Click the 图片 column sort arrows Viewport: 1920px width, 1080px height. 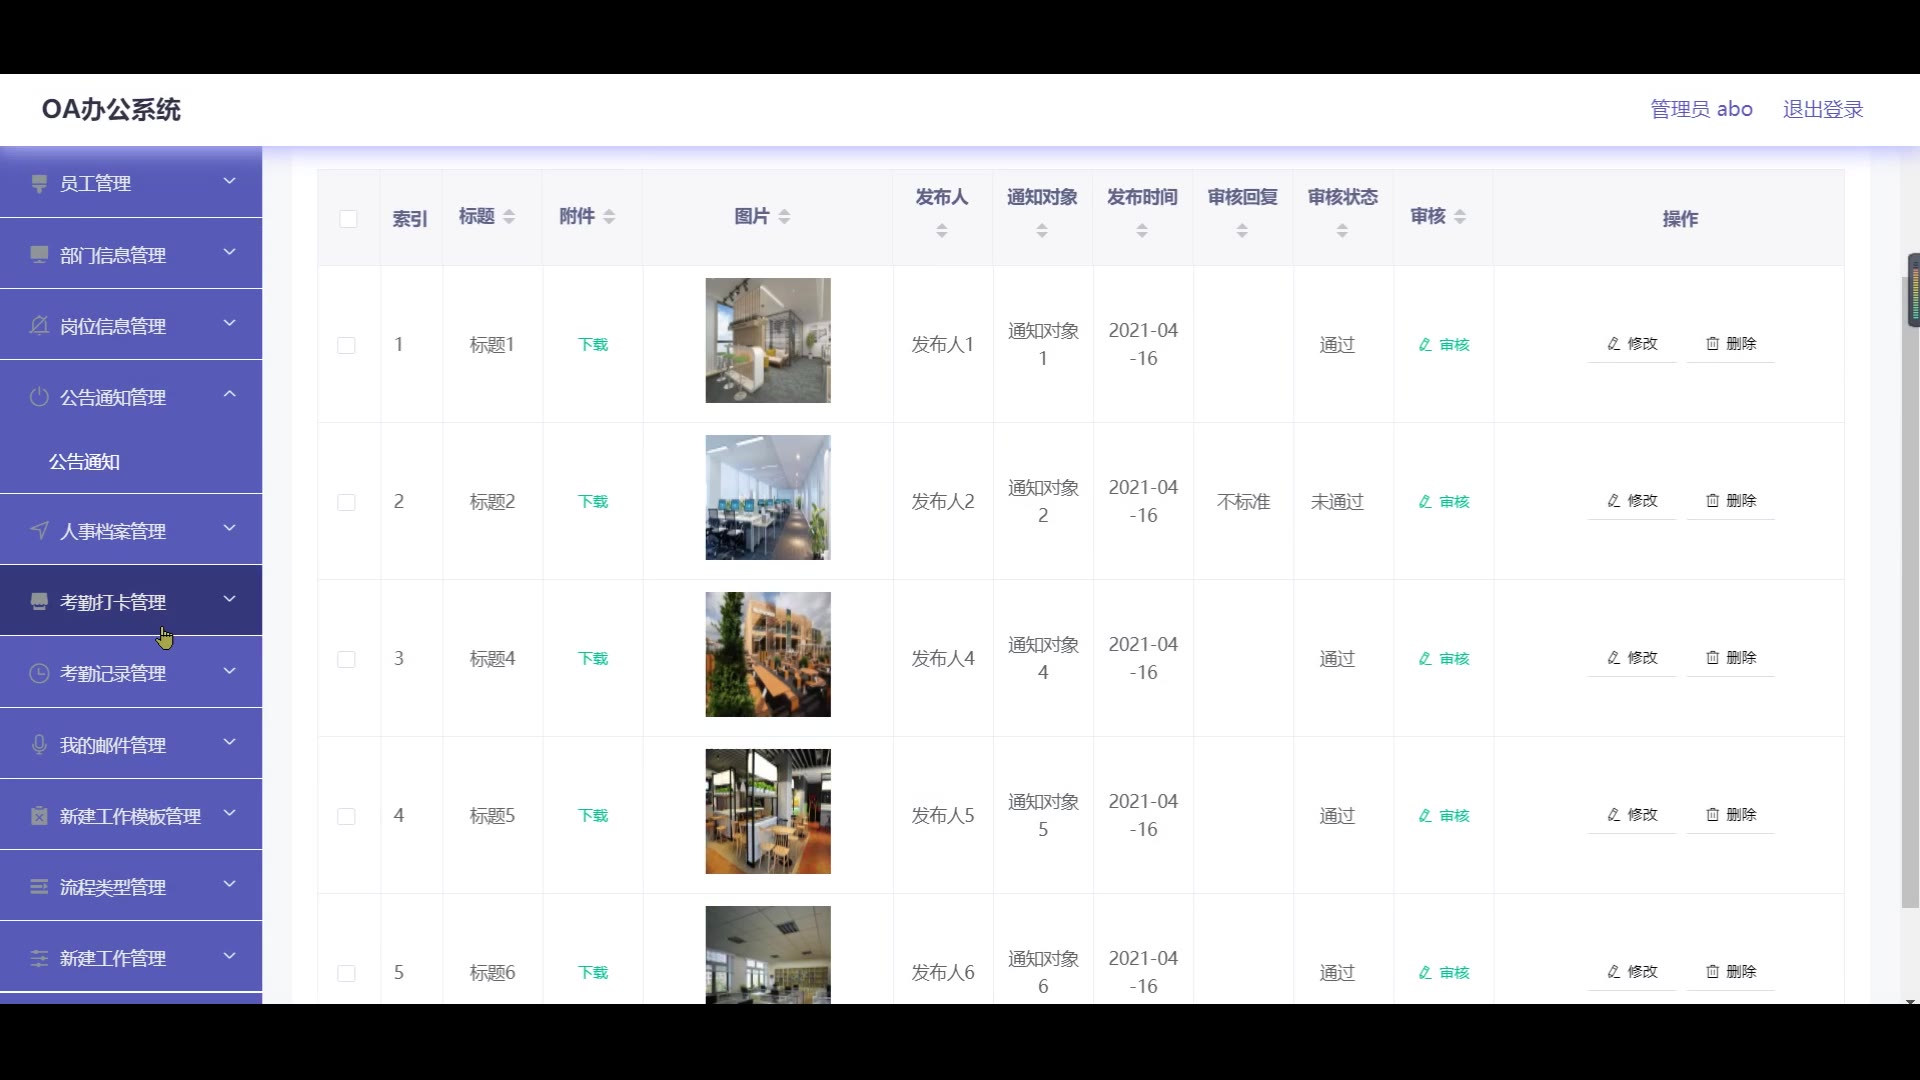[x=784, y=217]
